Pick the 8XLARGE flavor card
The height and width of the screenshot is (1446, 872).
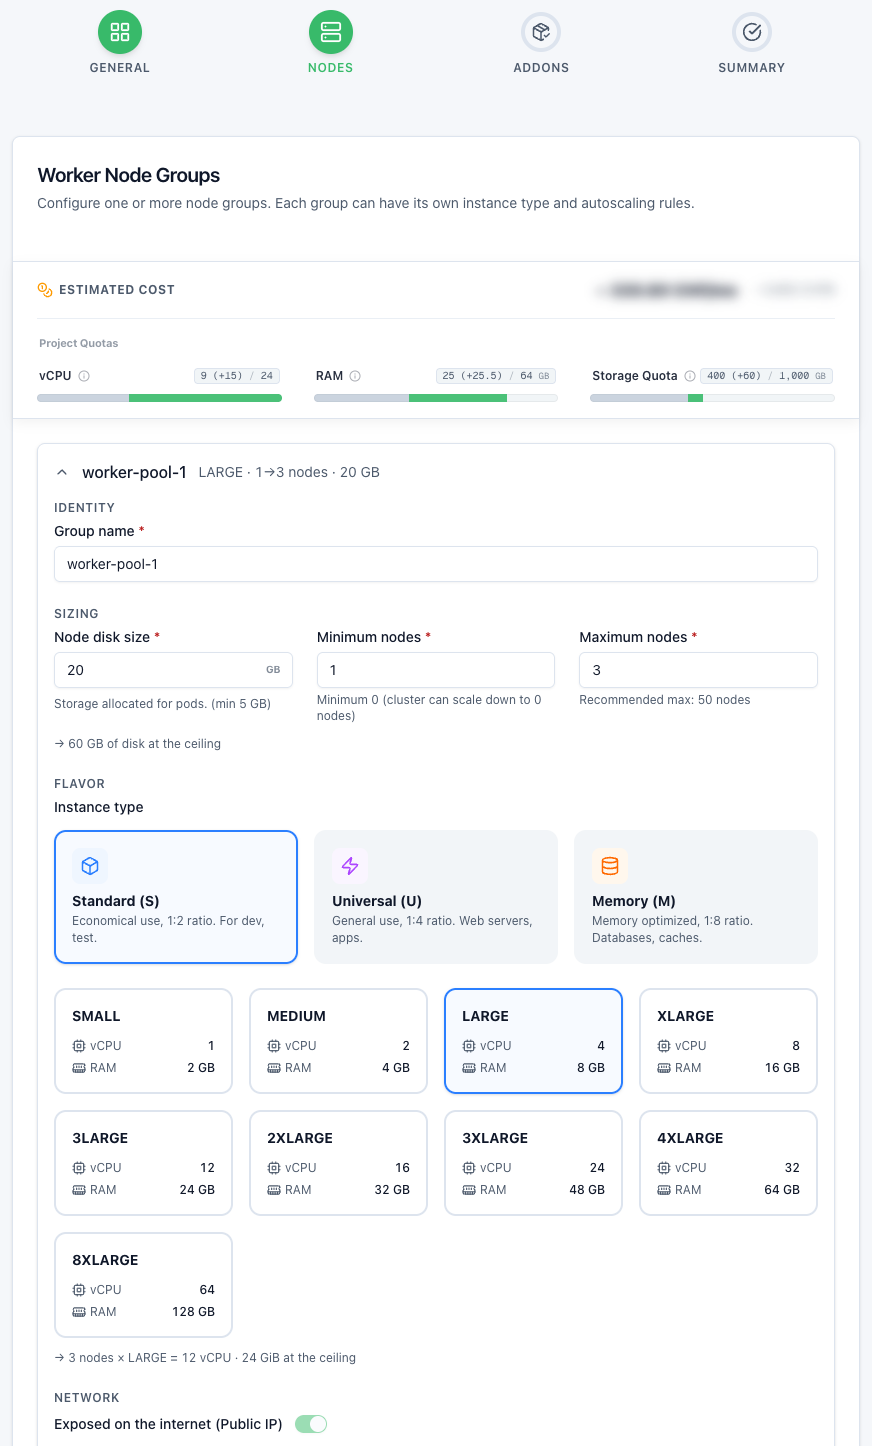[x=143, y=1285]
